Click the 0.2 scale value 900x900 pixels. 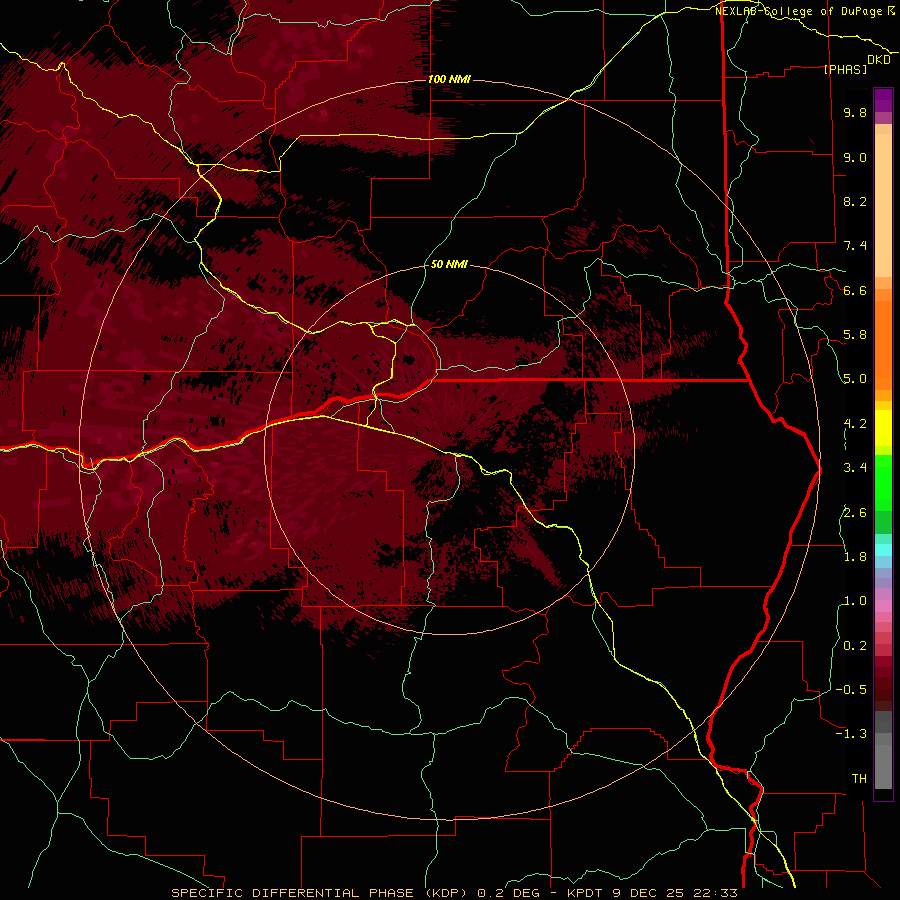(x=855, y=646)
